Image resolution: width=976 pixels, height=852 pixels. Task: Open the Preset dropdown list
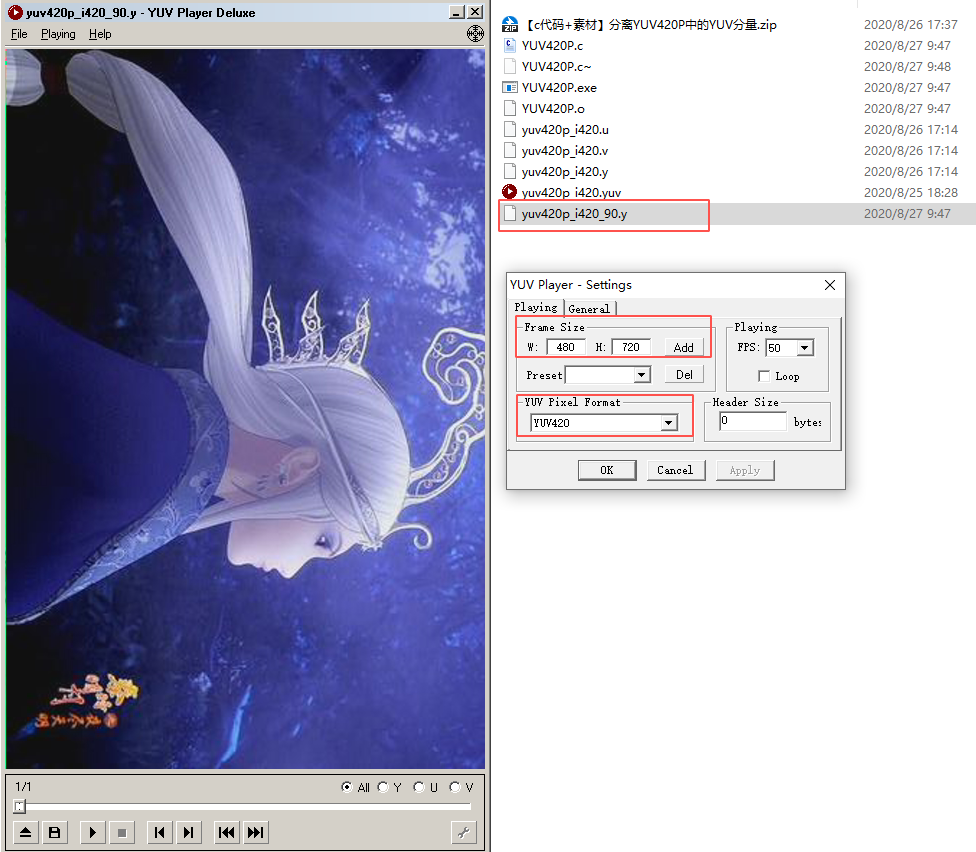pyautogui.click(x=641, y=375)
